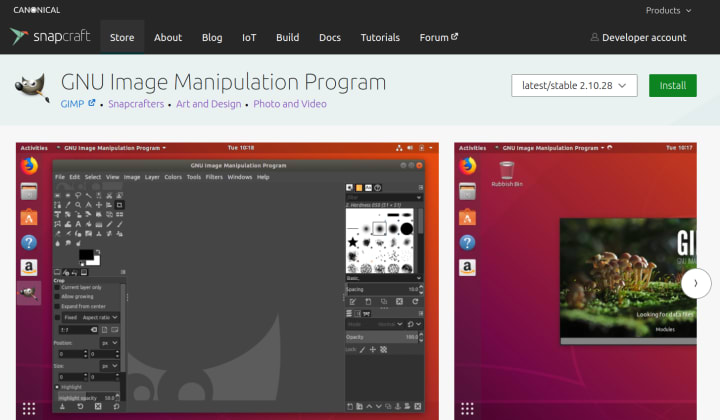This screenshot has height=420, width=720.
Task: Click the black foreground color swatch
Action: (x=85, y=254)
